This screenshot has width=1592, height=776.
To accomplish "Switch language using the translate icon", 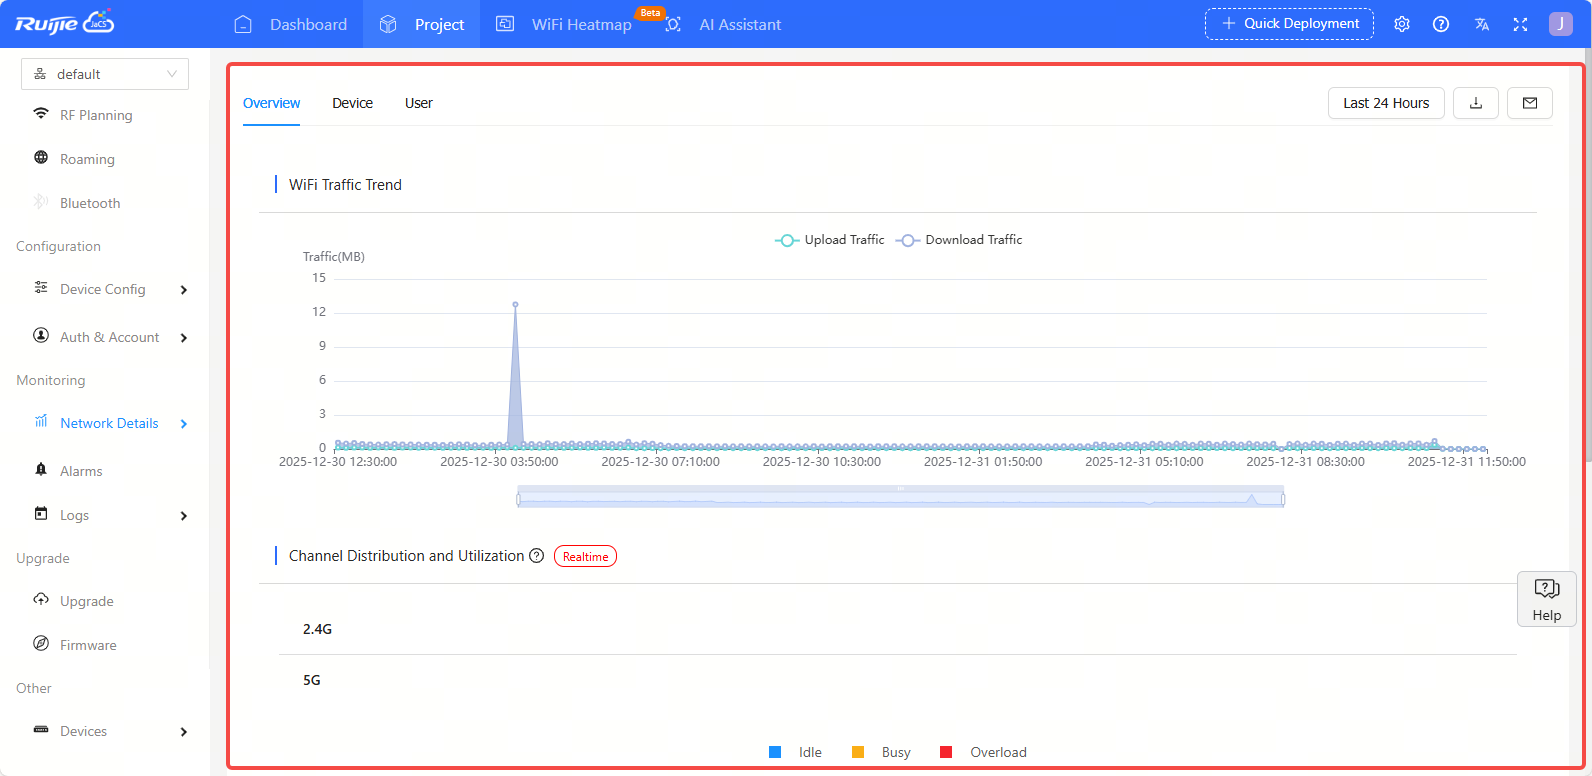I will [x=1482, y=24].
